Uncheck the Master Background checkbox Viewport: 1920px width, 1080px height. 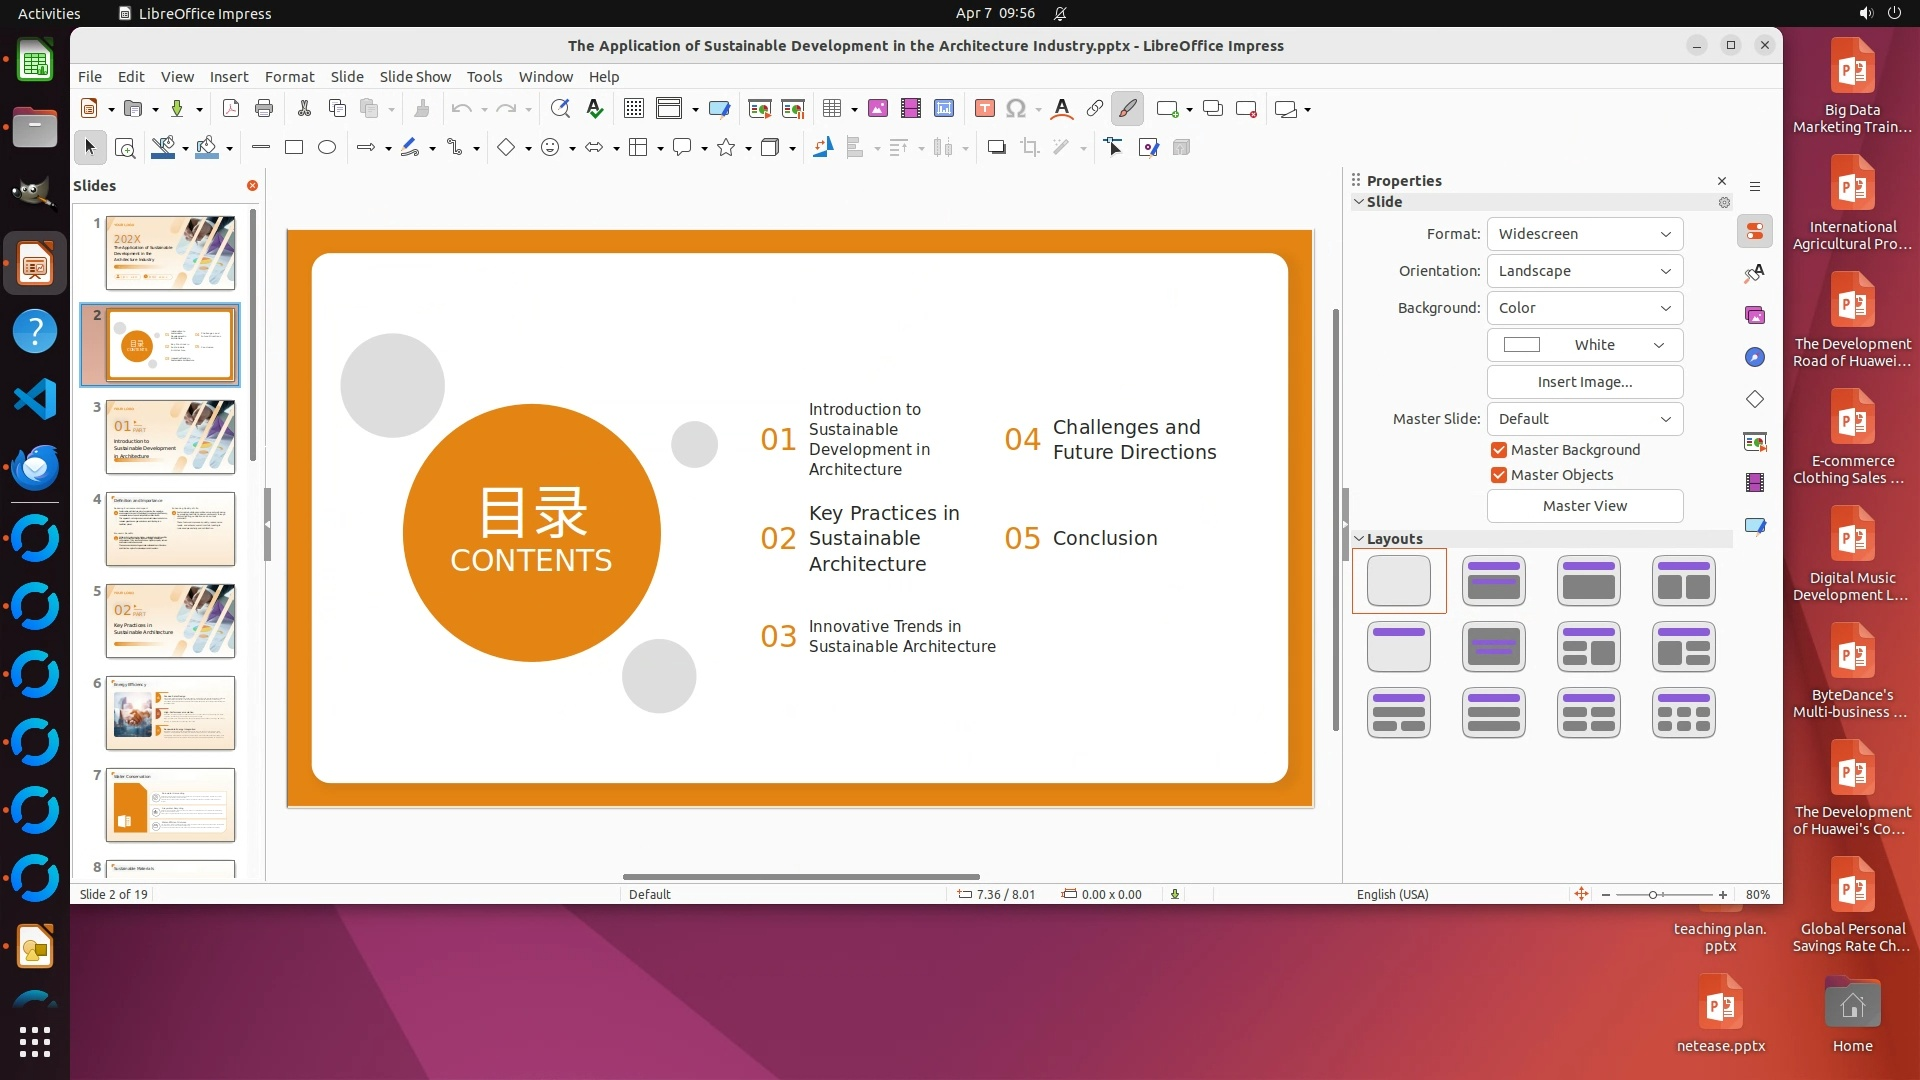pos(1498,450)
